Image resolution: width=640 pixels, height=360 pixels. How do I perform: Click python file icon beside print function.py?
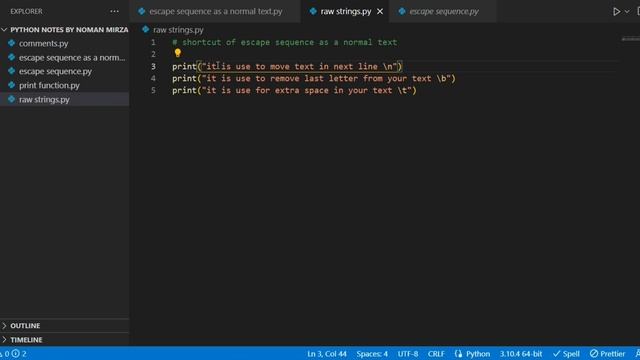11,85
